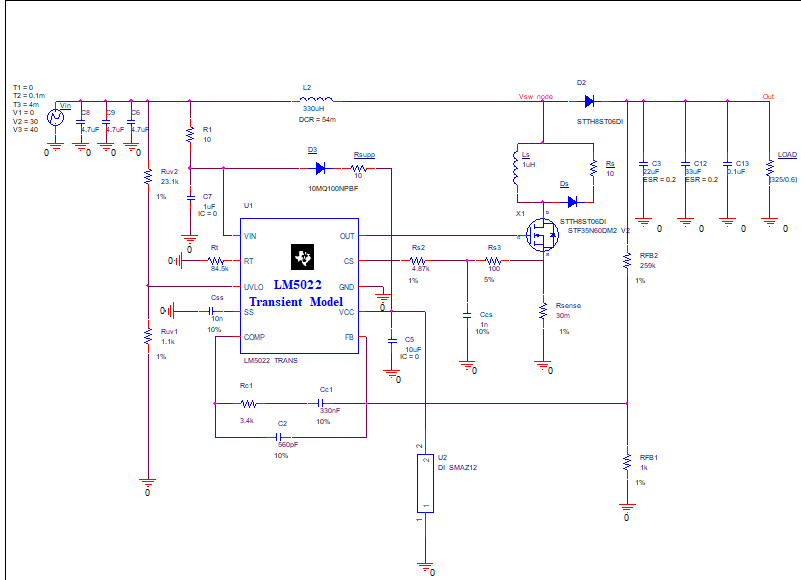Select the Cc1 capacitor symbol

click(320, 404)
